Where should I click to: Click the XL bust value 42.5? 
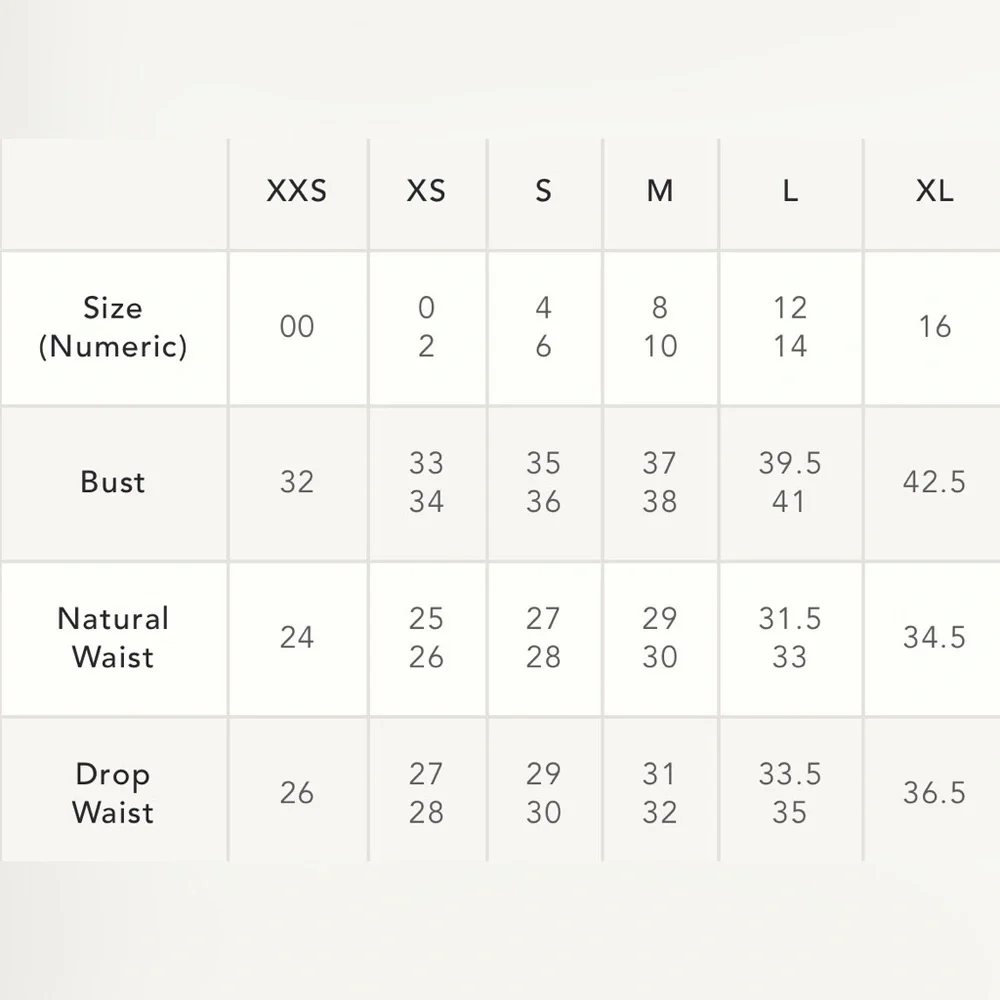(x=934, y=482)
